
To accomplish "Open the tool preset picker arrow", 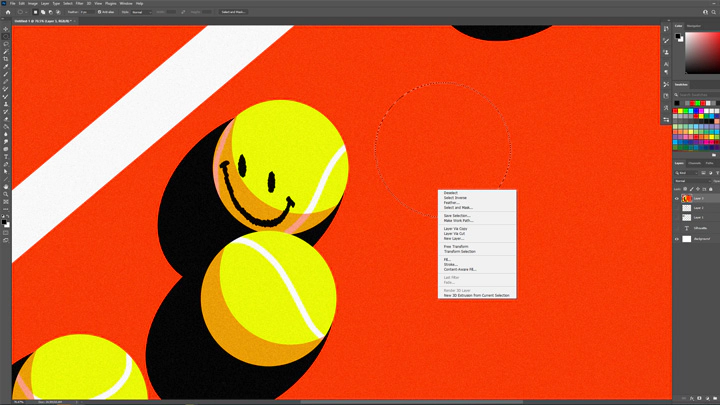I will tap(26, 12).
